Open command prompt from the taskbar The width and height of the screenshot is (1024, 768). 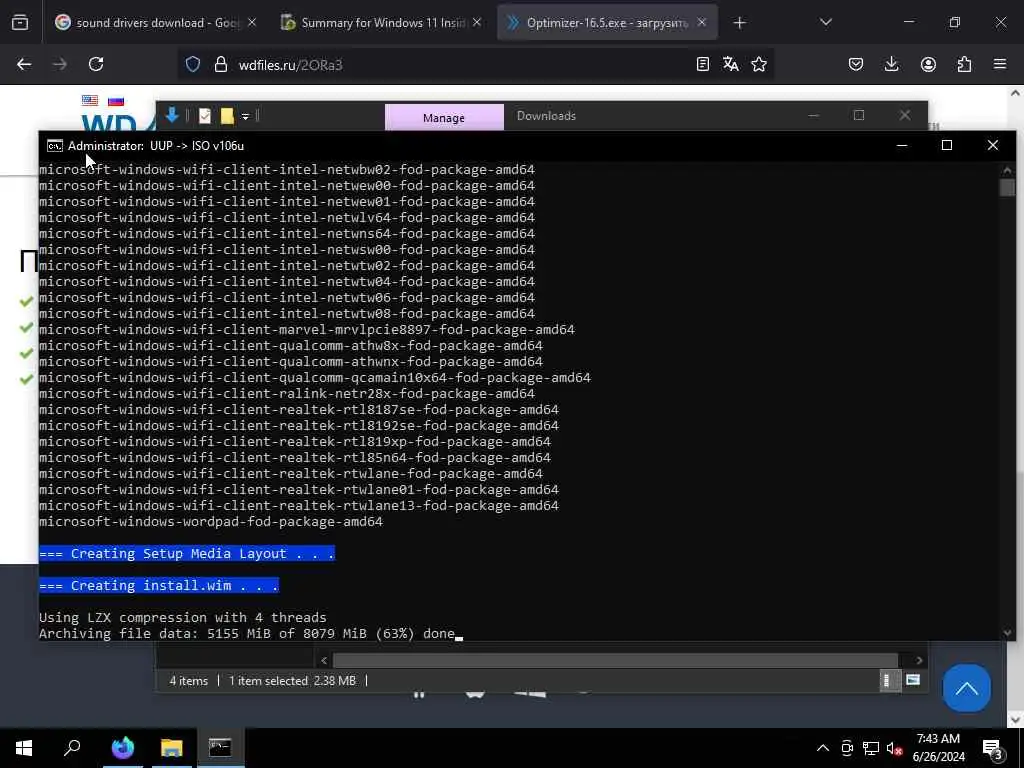click(x=220, y=748)
